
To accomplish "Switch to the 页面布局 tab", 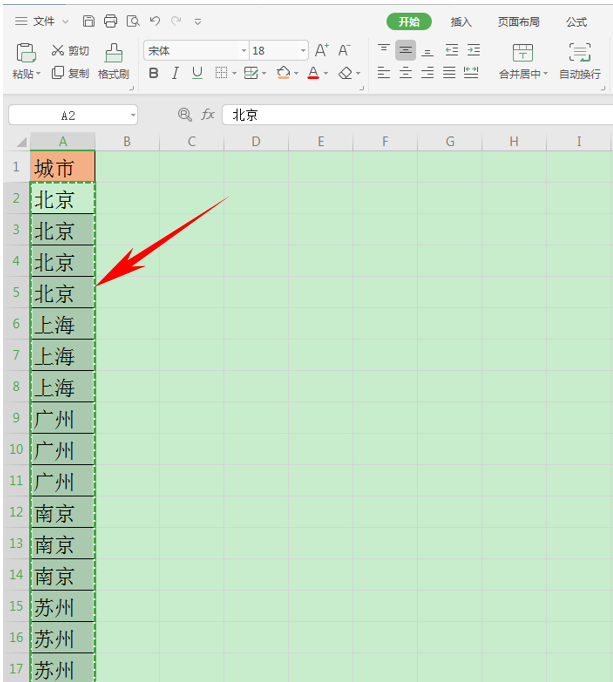I will (x=519, y=22).
